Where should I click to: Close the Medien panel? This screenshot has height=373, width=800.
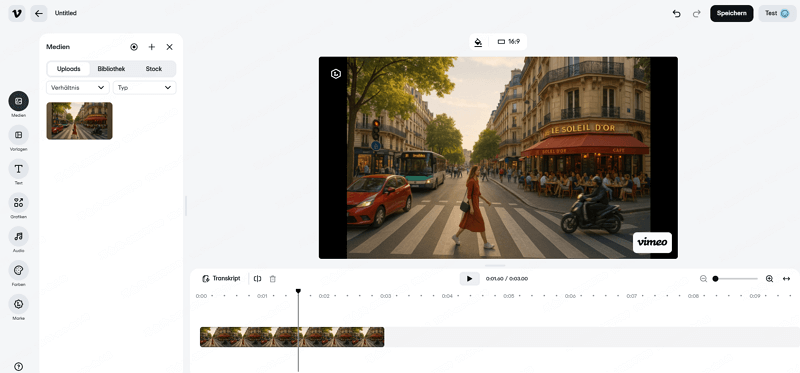169,47
